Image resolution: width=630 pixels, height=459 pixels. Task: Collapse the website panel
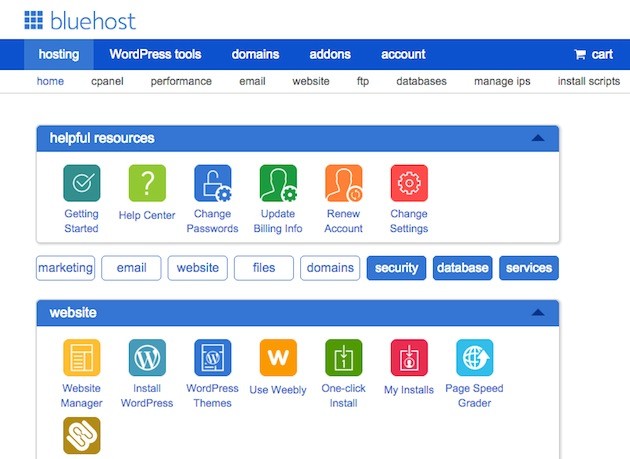pos(538,313)
